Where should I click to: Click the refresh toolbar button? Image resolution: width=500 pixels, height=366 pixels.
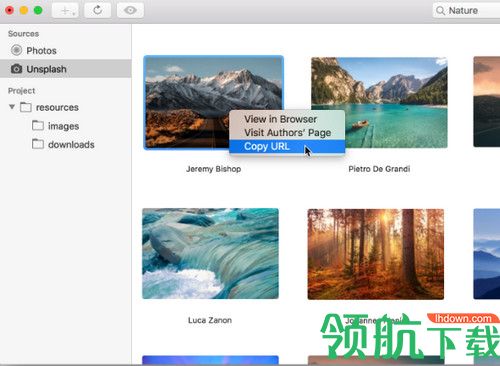click(97, 10)
